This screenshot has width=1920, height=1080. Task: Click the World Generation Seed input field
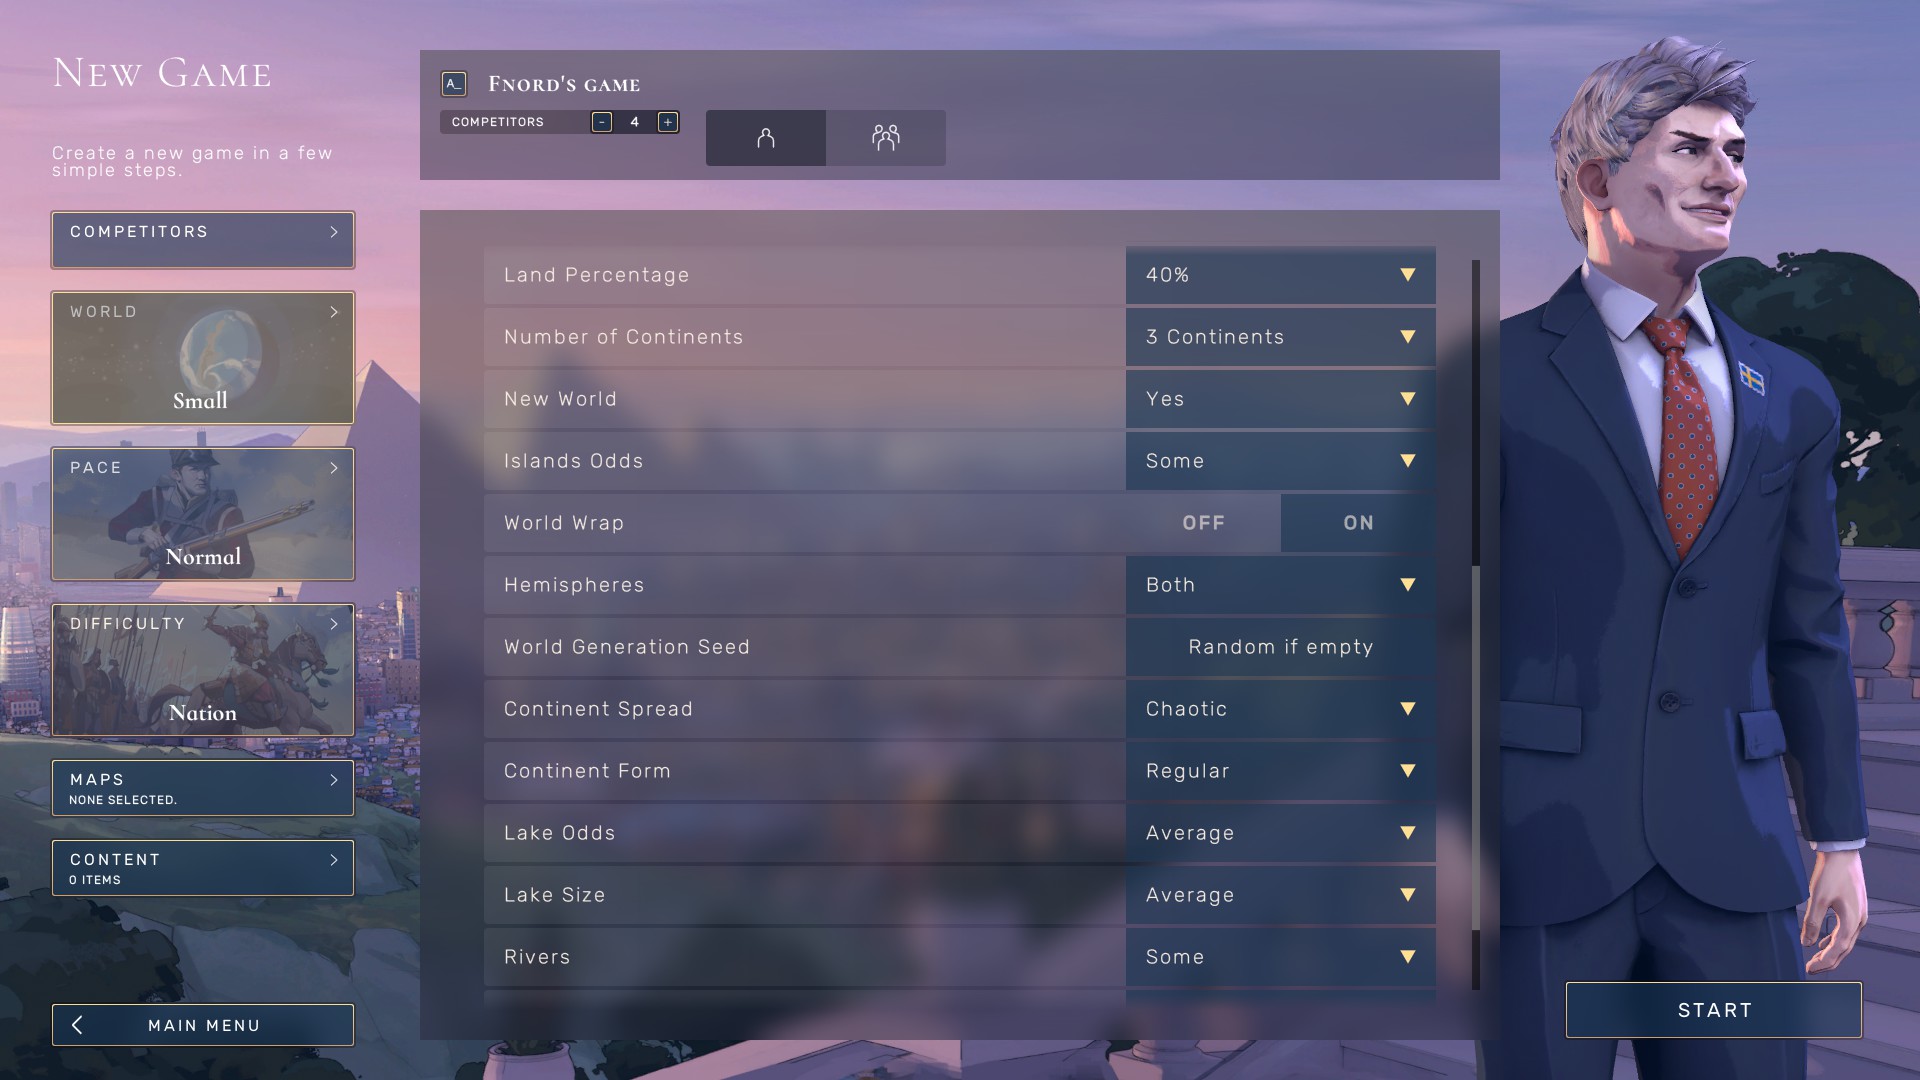(1280, 646)
